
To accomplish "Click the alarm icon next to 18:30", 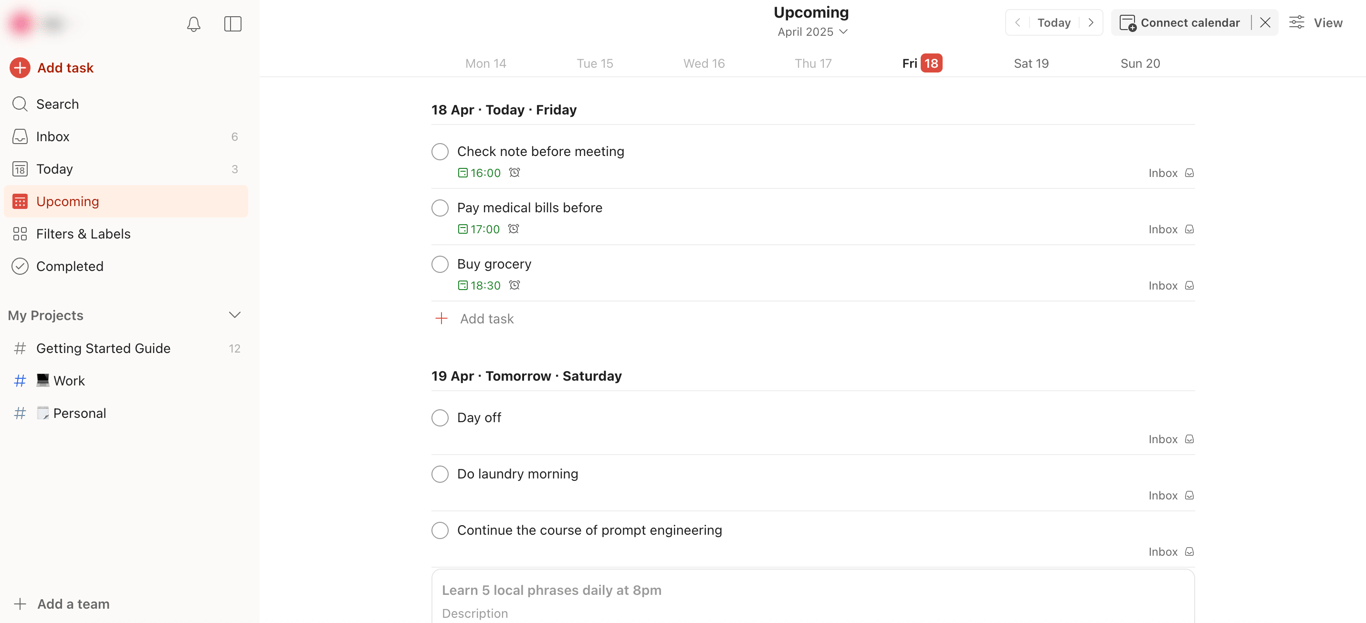I will coord(515,285).
